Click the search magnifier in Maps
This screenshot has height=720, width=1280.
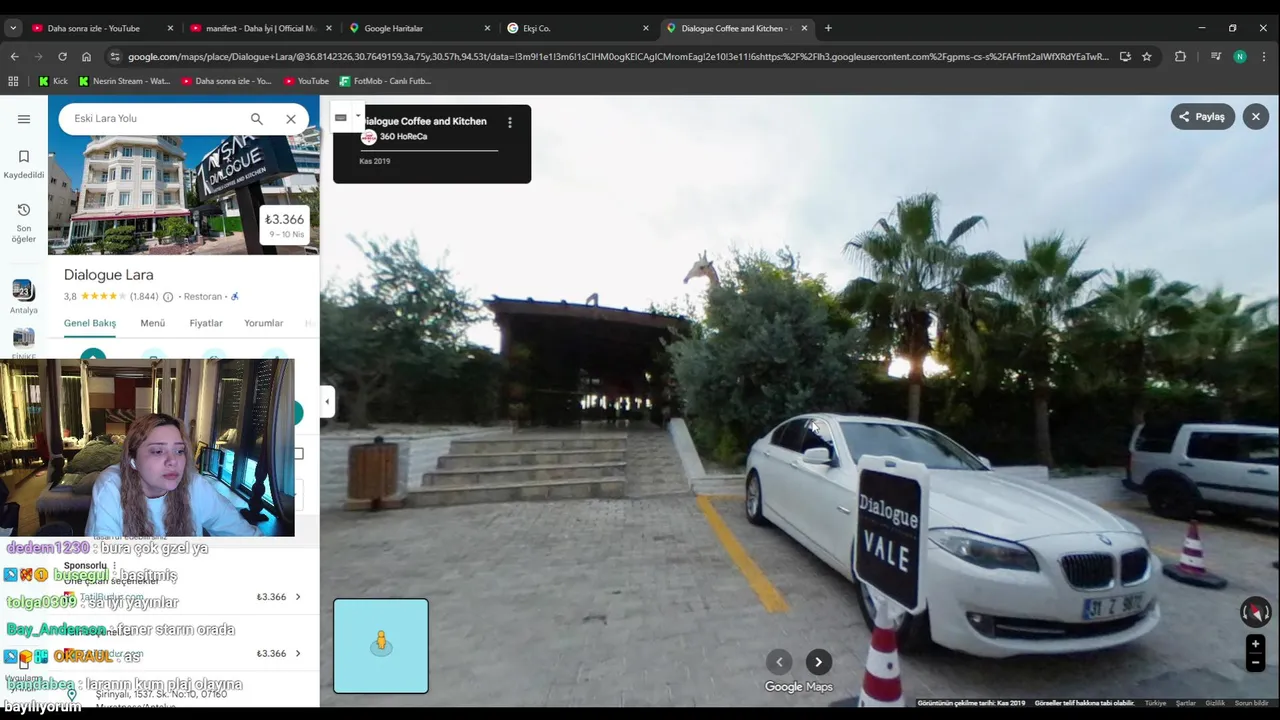(x=257, y=119)
